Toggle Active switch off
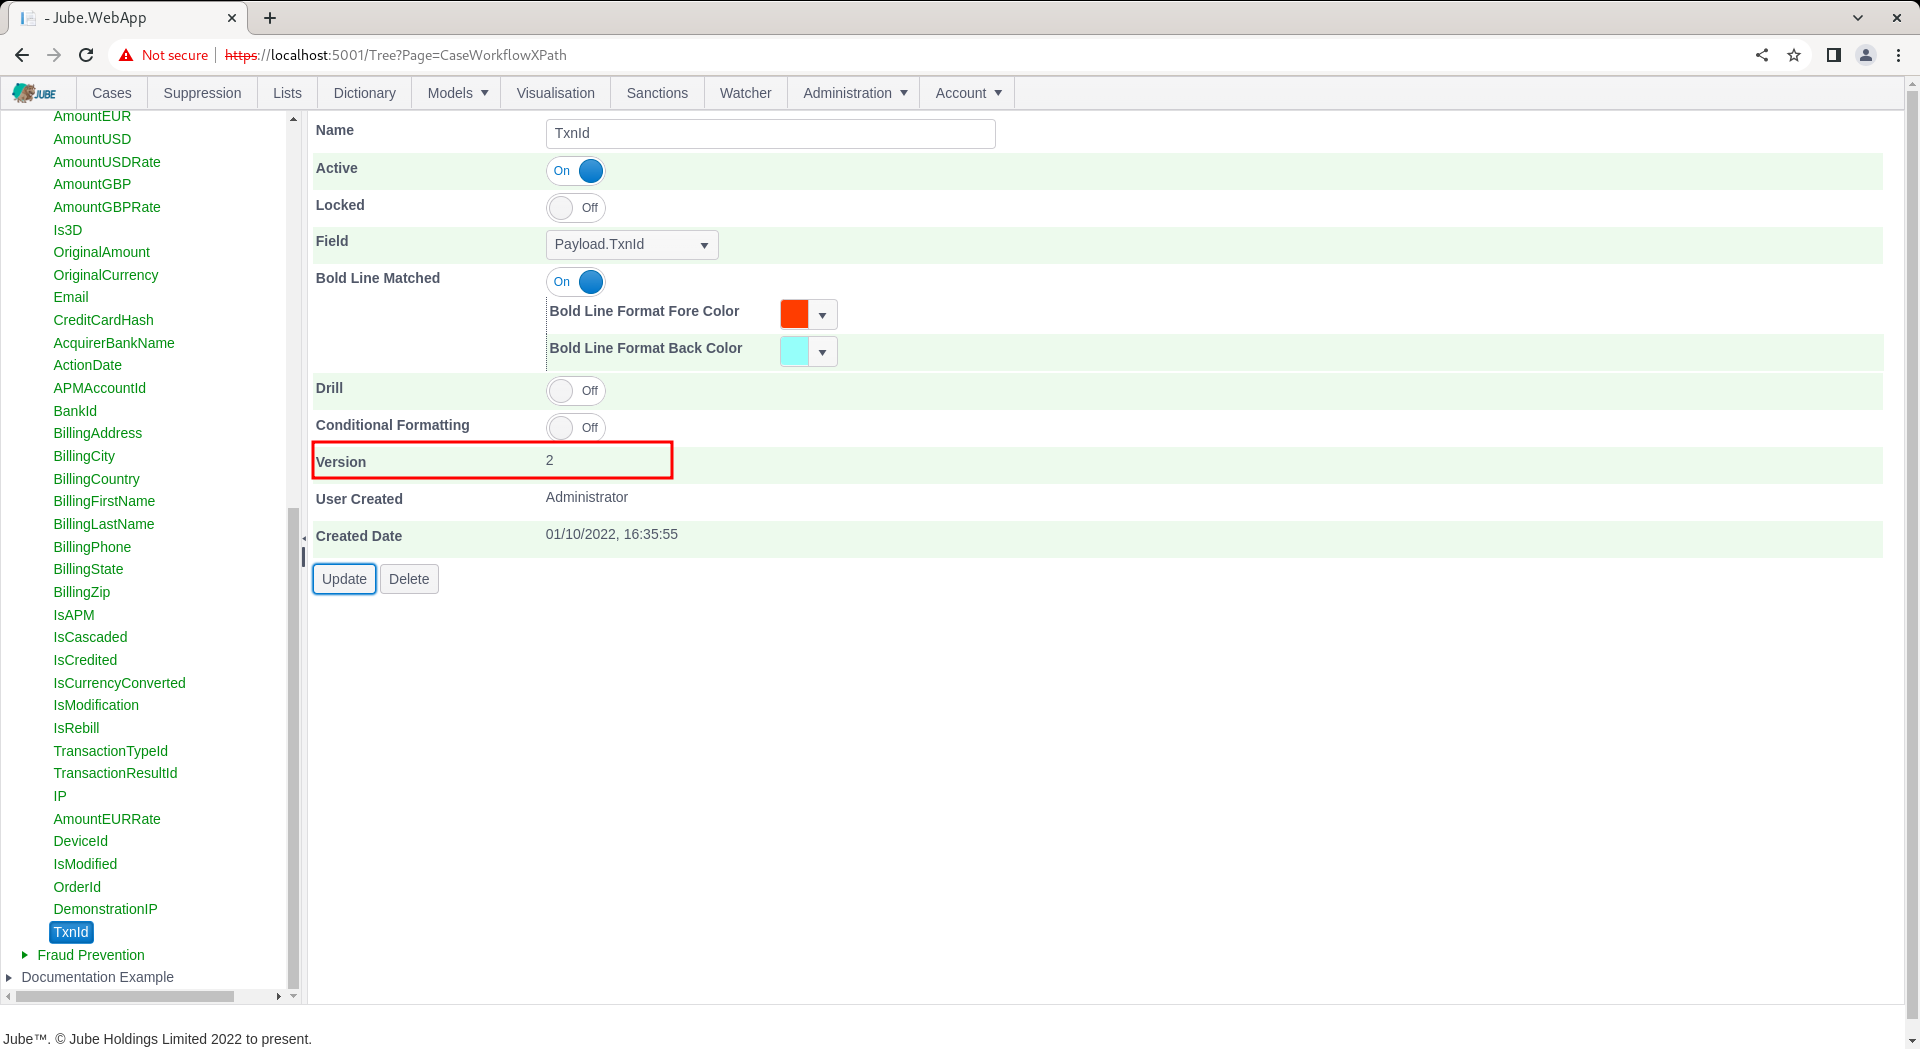Viewport: 1920px width, 1049px height. [x=576, y=171]
